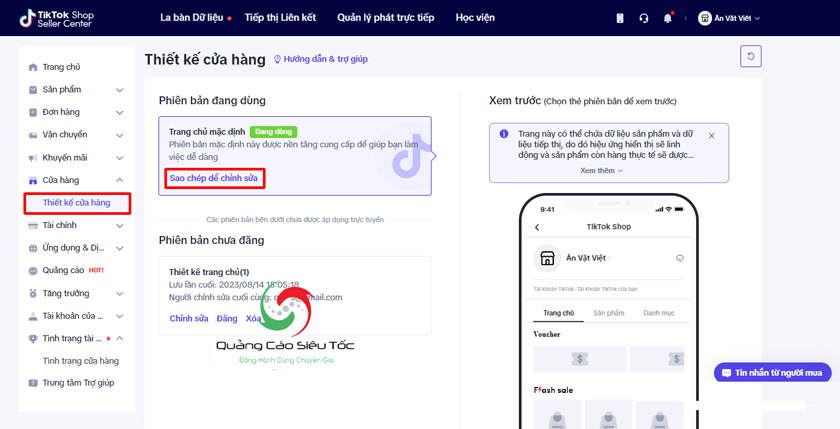Click Tin nhắn từ người mua button
840x429 pixels.
coord(772,373)
